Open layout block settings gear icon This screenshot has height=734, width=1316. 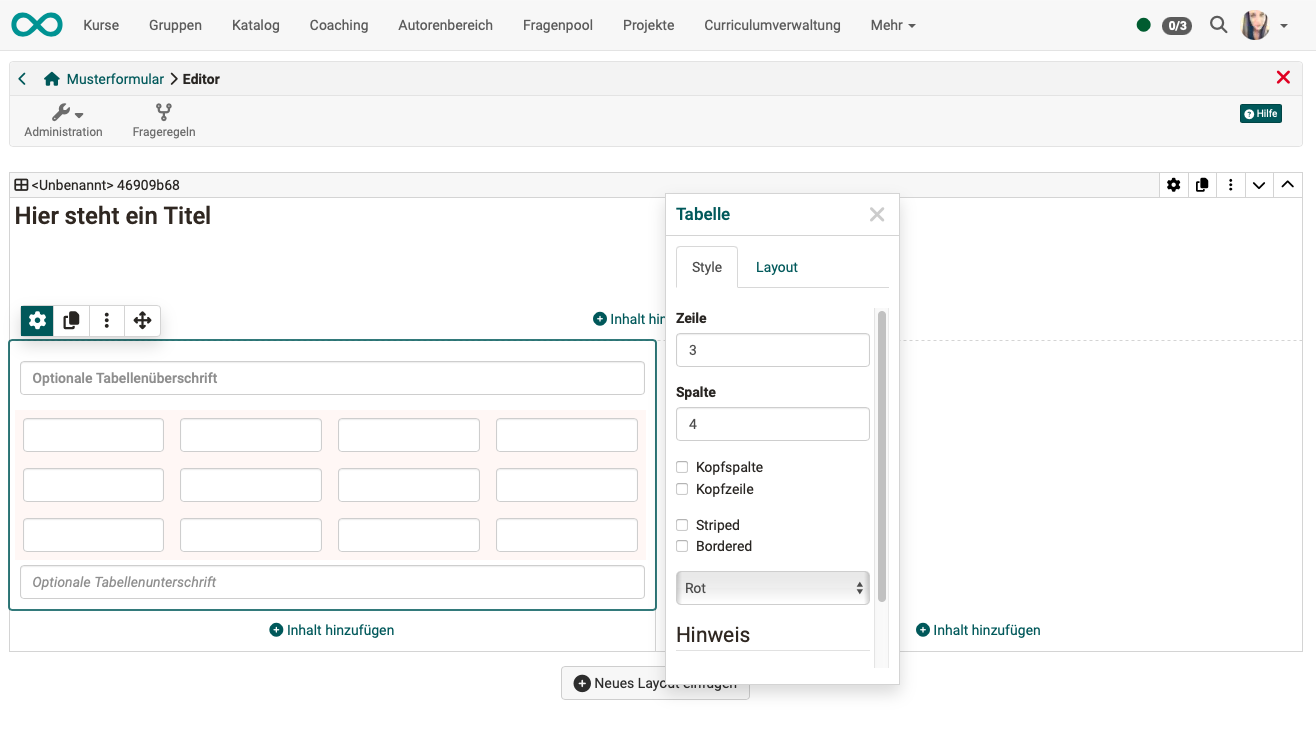click(1173, 185)
